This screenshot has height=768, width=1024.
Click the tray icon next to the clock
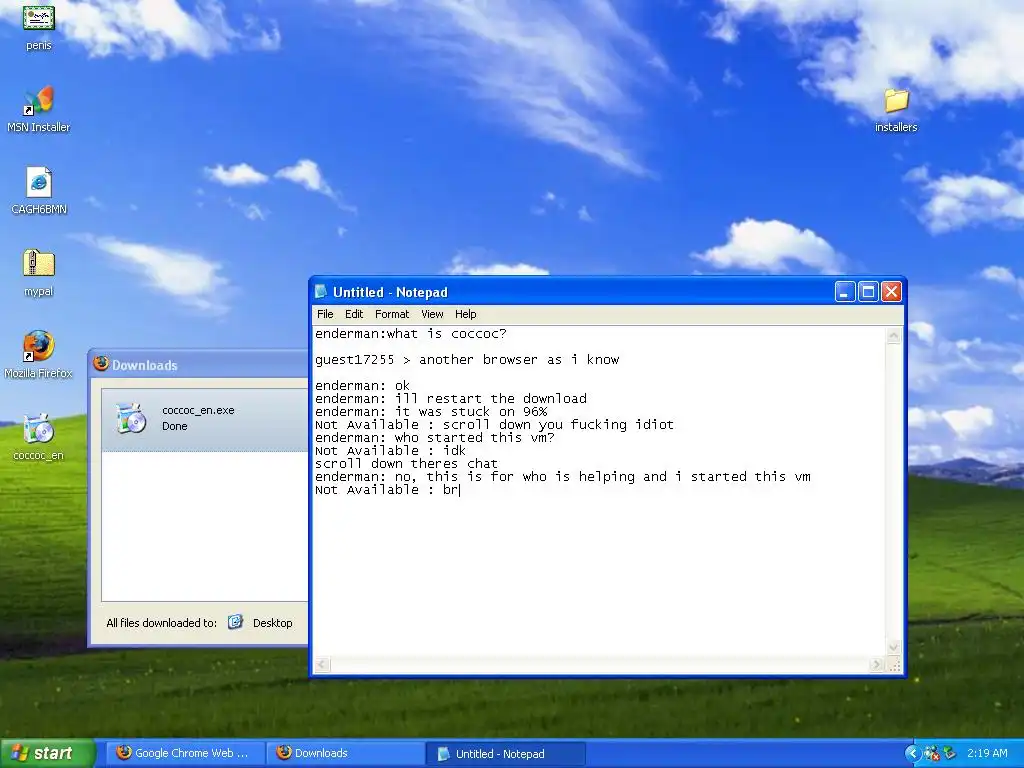pyautogui.click(x=949, y=753)
